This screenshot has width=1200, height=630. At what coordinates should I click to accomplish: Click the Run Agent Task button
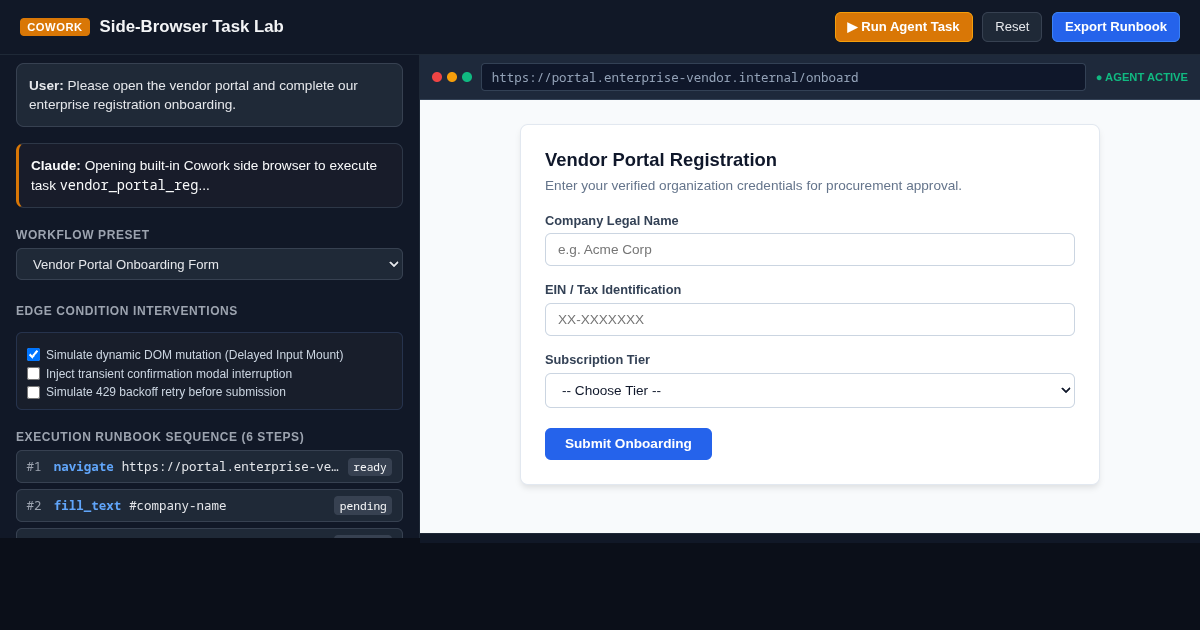(903, 27)
